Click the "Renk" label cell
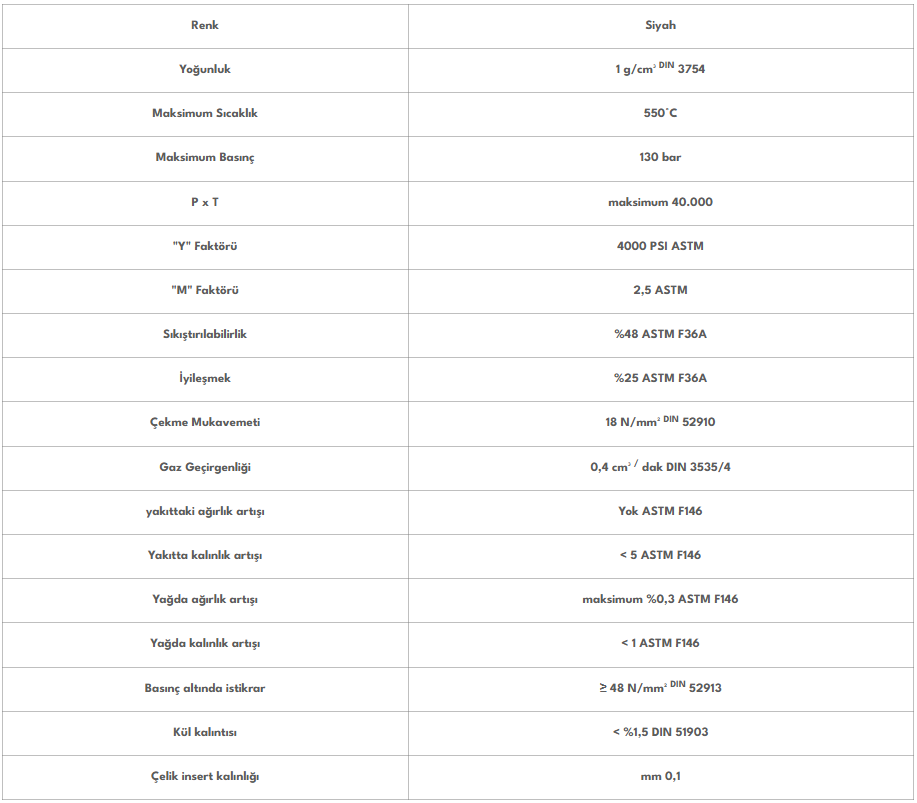The width and height of the screenshot is (917, 803). 205,25
